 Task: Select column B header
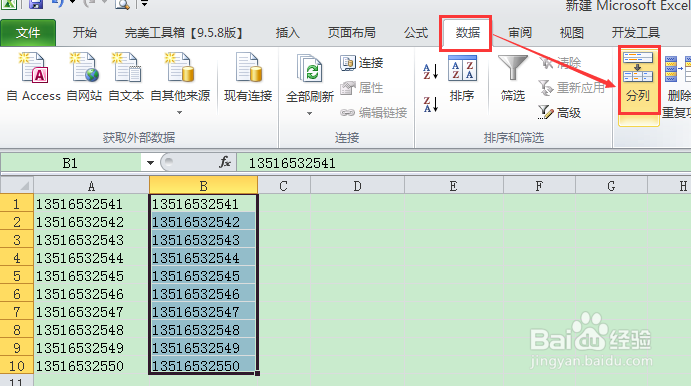click(x=203, y=186)
